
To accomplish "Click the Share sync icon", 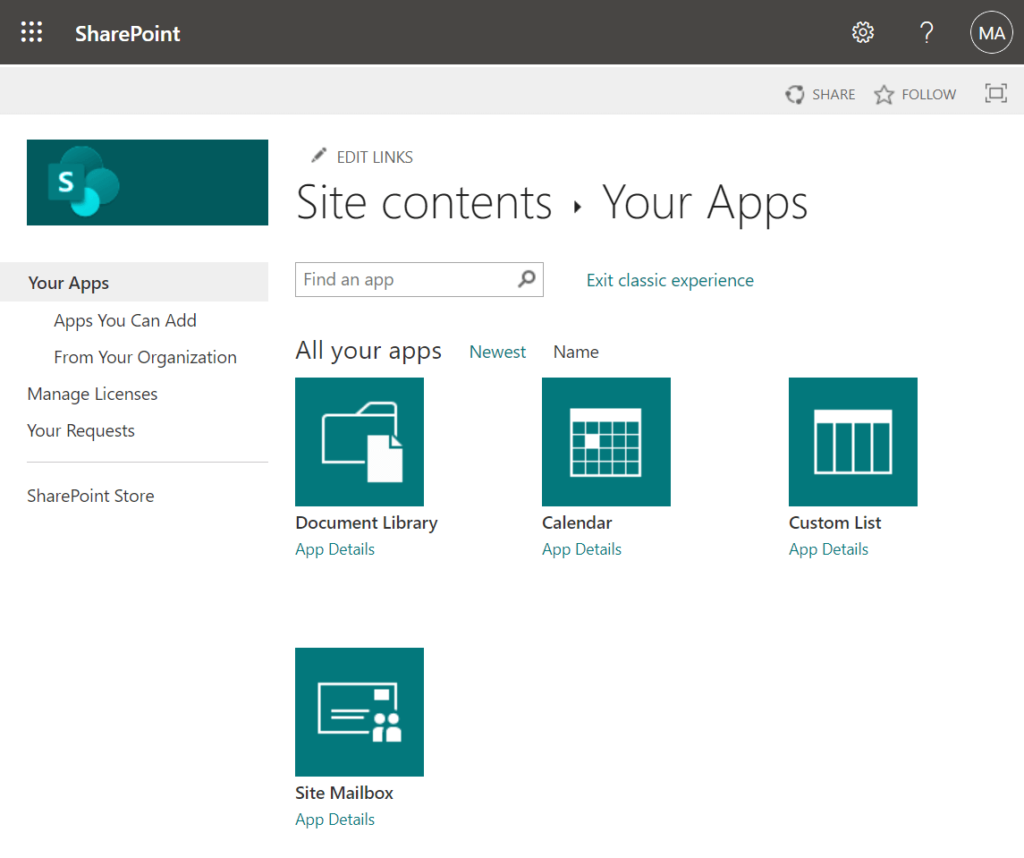I will 794,95.
